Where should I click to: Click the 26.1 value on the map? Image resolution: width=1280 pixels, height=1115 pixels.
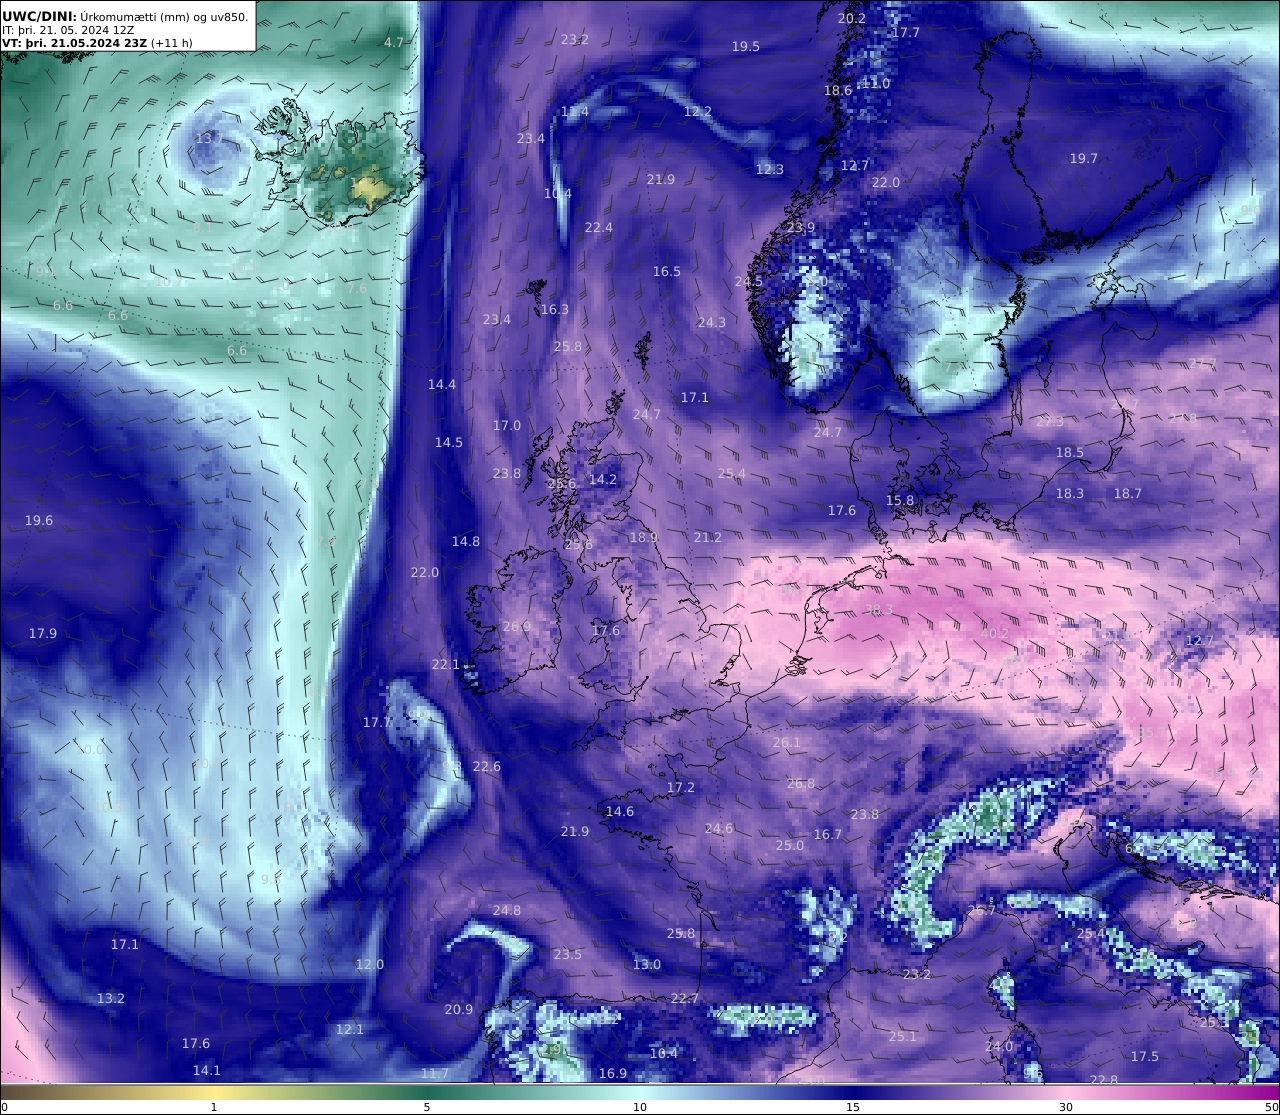click(787, 742)
